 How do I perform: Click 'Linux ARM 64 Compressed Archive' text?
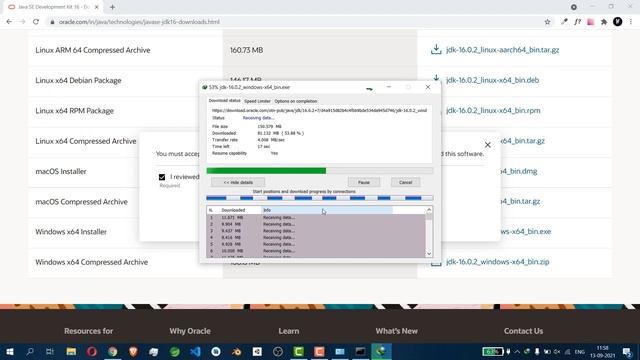[x=93, y=50]
